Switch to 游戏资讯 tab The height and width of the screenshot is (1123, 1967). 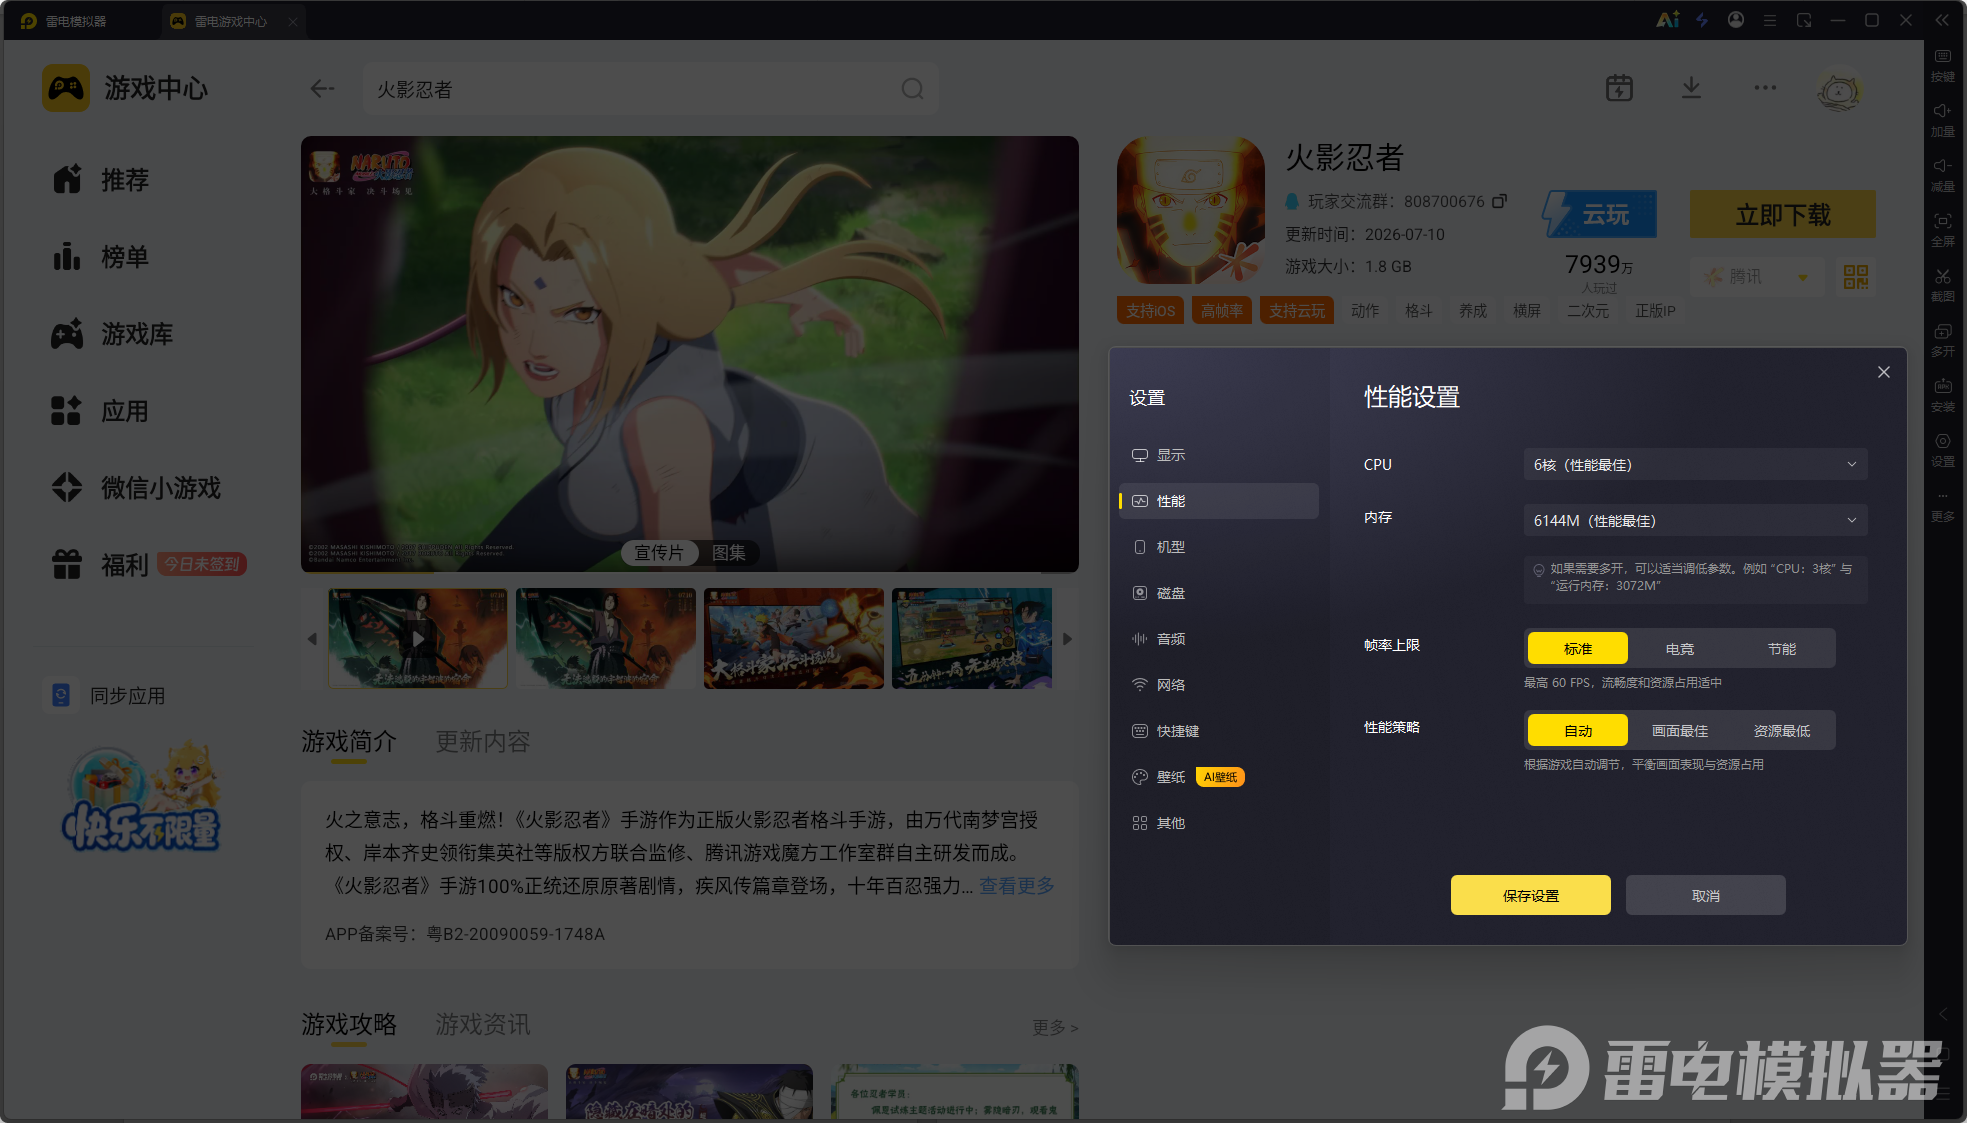483,1025
